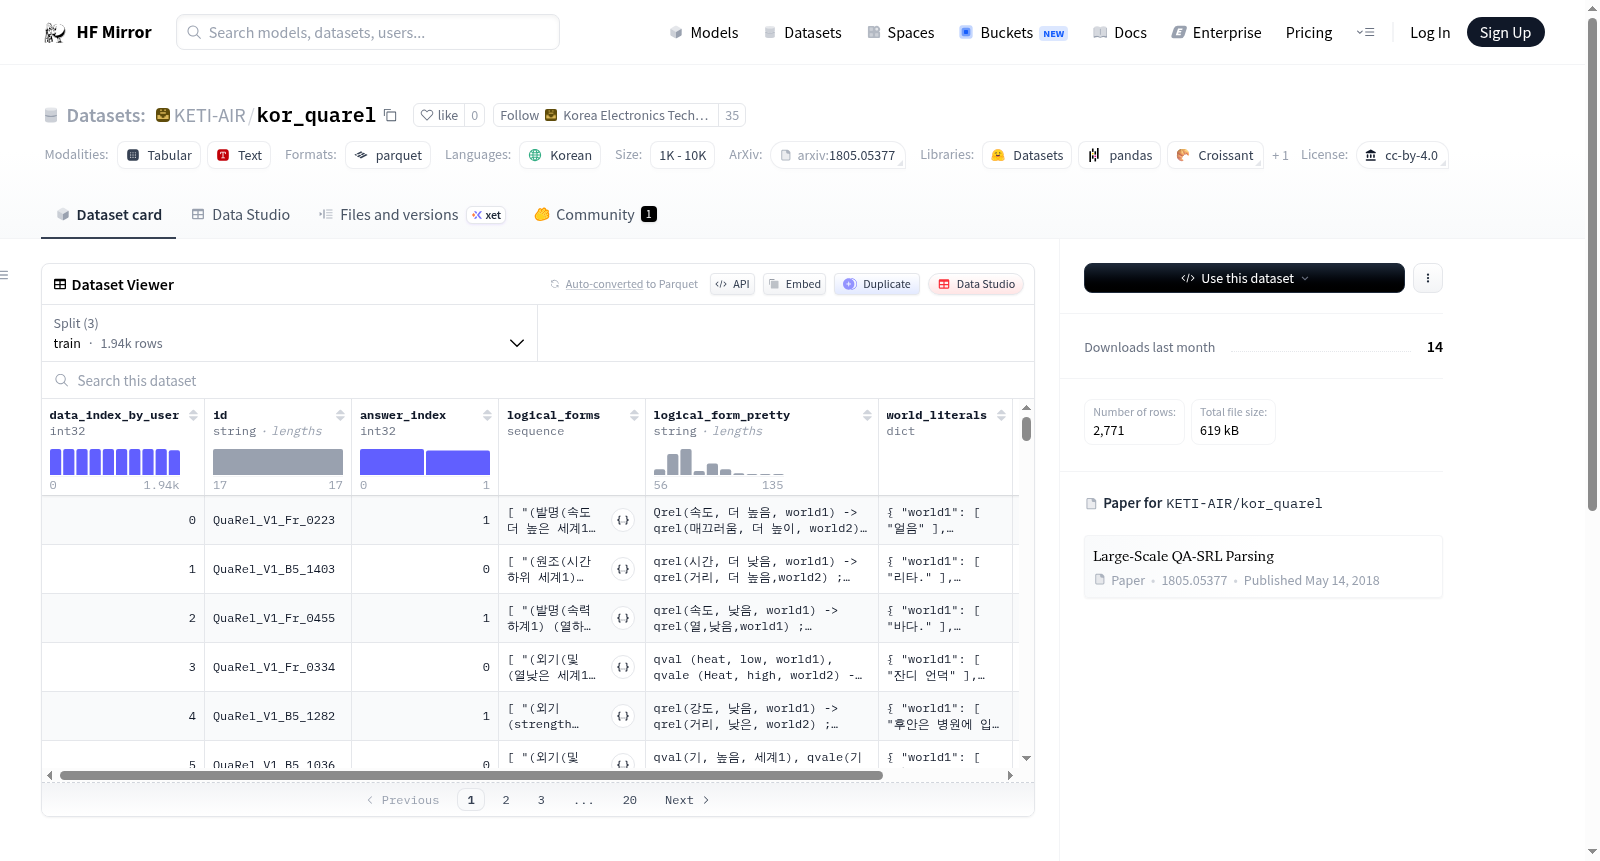Image resolution: width=1600 pixels, height=861 pixels.
Task: Click the Tabular modality tag
Action: pos(160,155)
